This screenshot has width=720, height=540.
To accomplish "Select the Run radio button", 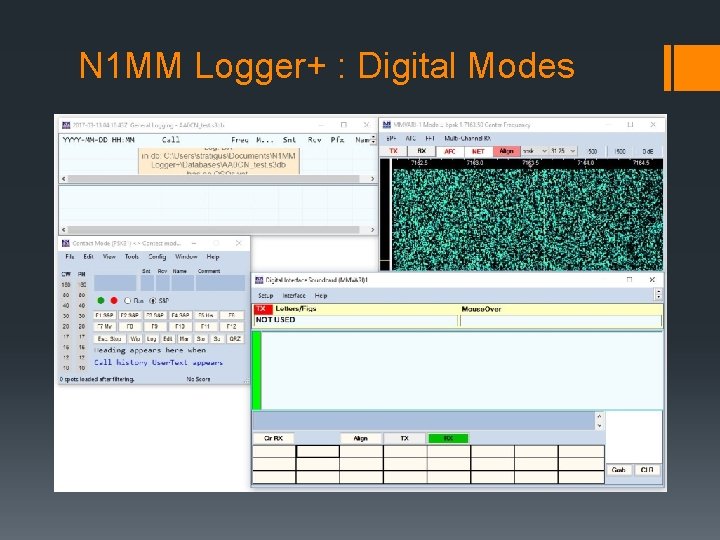I will point(128,301).
